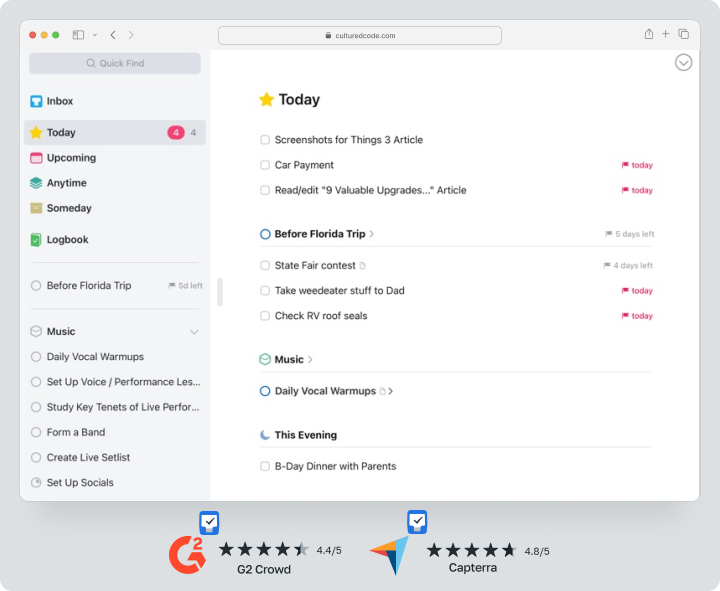Collapse the Music area in sidebar
This screenshot has height=591, width=720.
pos(194,332)
